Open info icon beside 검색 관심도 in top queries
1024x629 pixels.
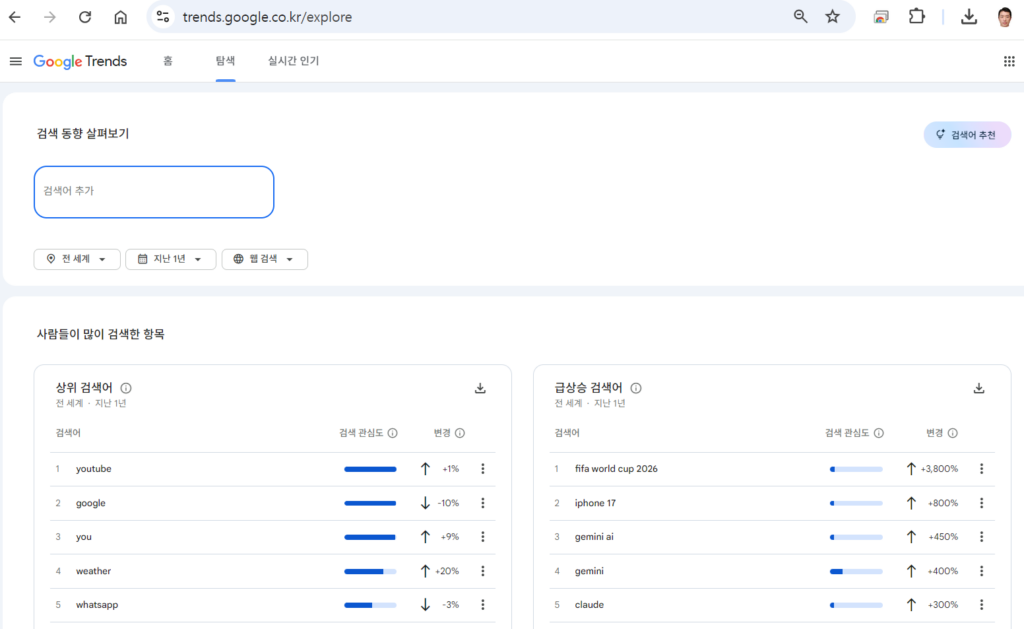pyautogui.click(x=392, y=433)
